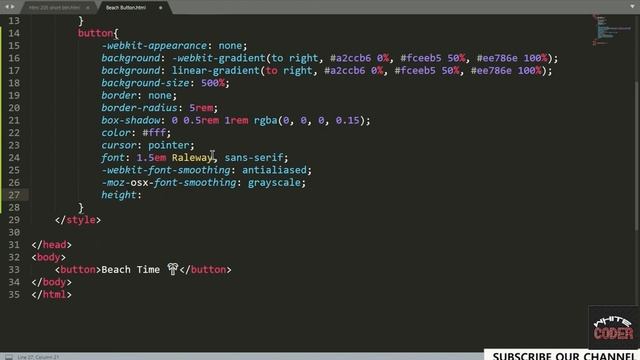Click 'Raleway' font name on line 24
The width and height of the screenshot is (640, 360).
coord(192,158)
